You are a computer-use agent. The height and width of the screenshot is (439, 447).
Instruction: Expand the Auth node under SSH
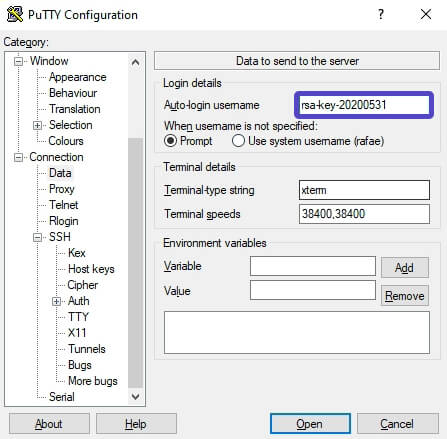tap(57, 301)
